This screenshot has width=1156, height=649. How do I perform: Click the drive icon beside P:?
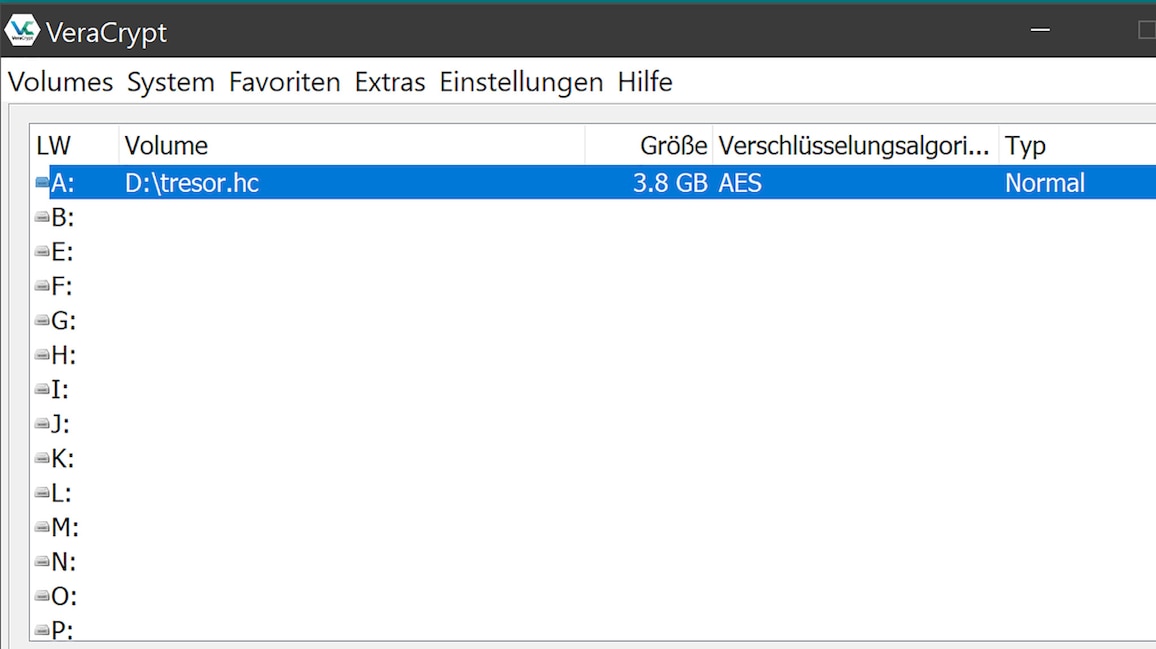(42, 630)
